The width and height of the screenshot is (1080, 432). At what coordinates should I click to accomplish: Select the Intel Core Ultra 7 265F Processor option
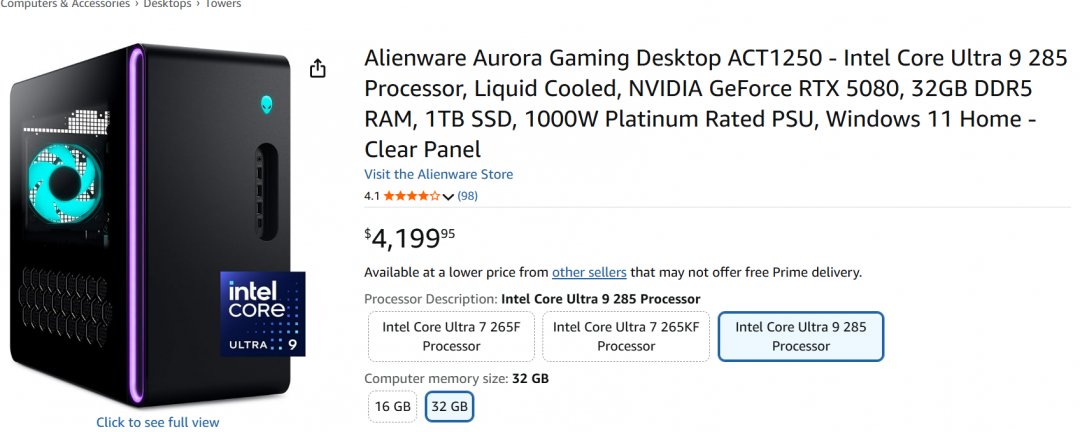click(452, 336)
